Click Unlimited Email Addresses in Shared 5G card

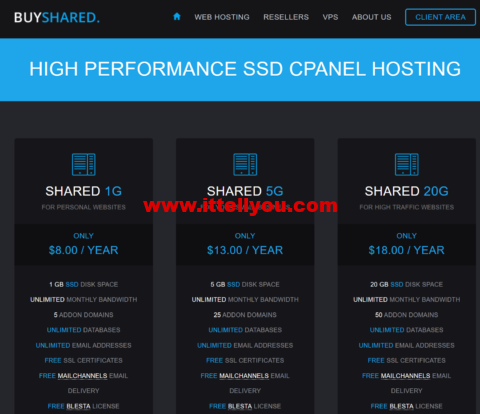click(245, 345)
